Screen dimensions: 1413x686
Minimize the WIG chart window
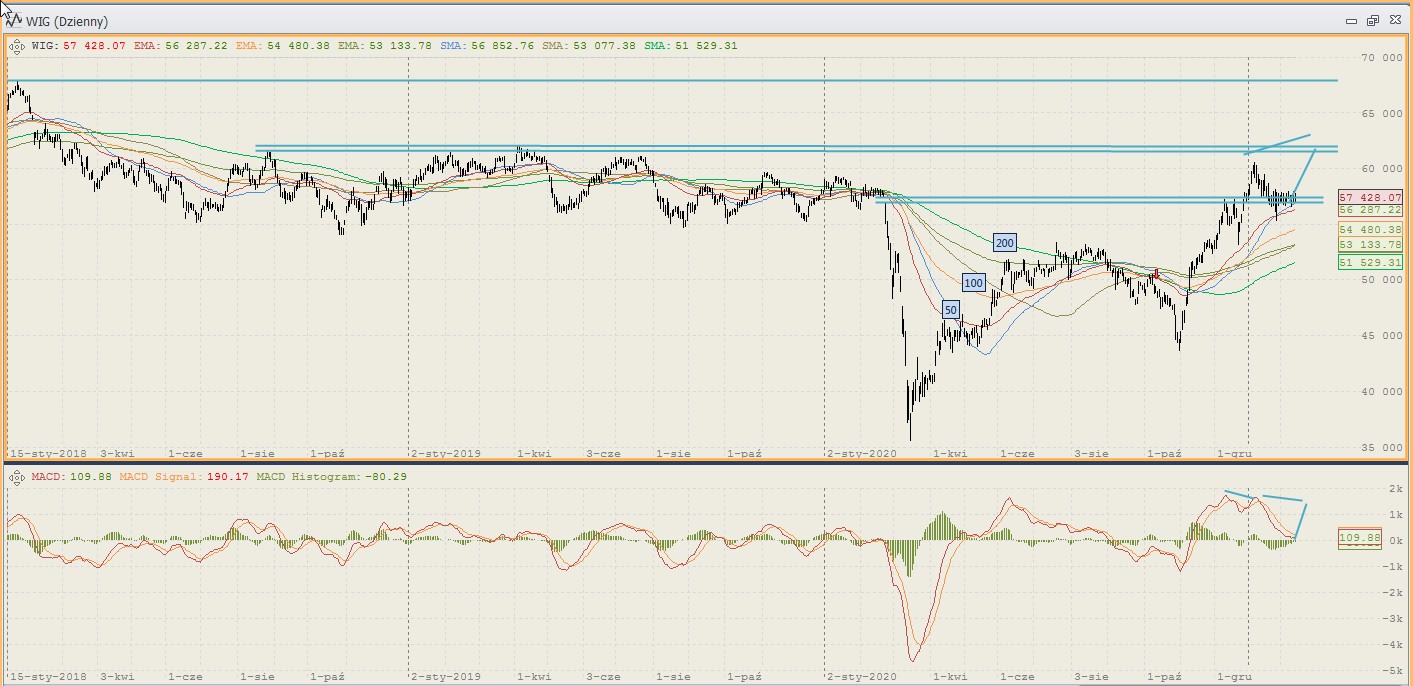(x=1352, y=21)
